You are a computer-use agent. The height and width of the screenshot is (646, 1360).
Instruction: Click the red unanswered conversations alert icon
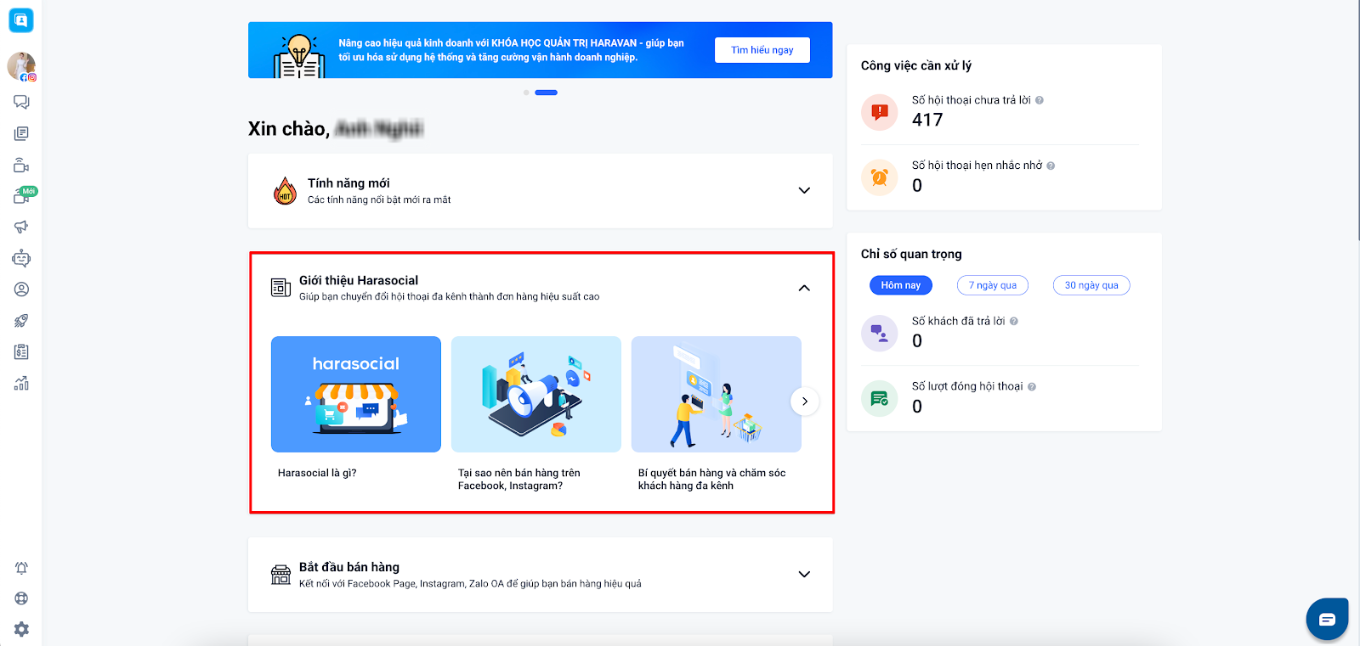point(879,112)
